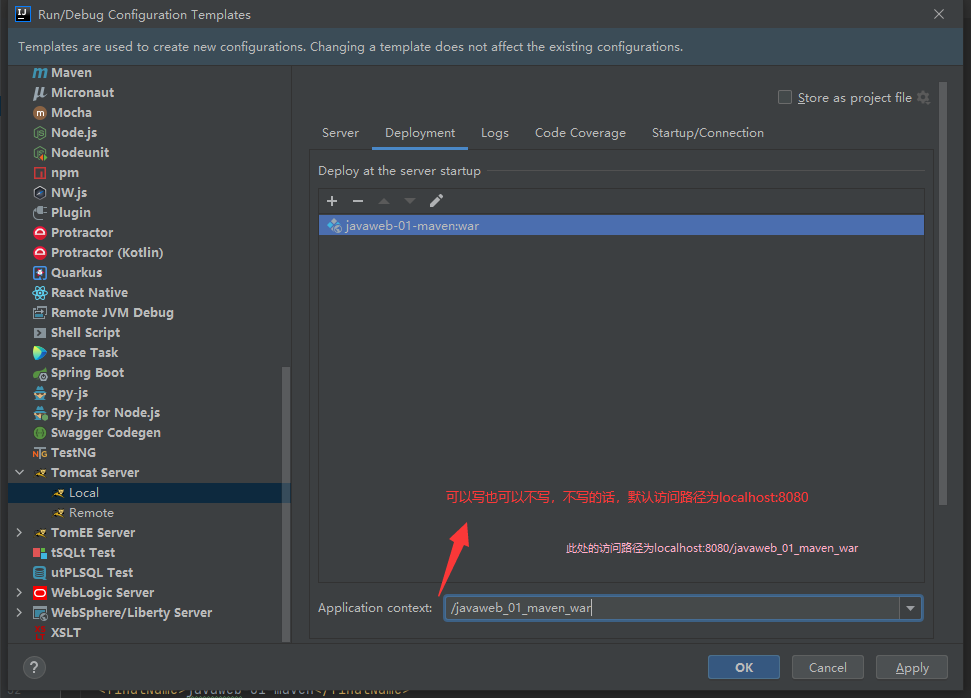Click the Swagger Codegen icon
This screenshot has width=971, height=698.
pos(40,433)
